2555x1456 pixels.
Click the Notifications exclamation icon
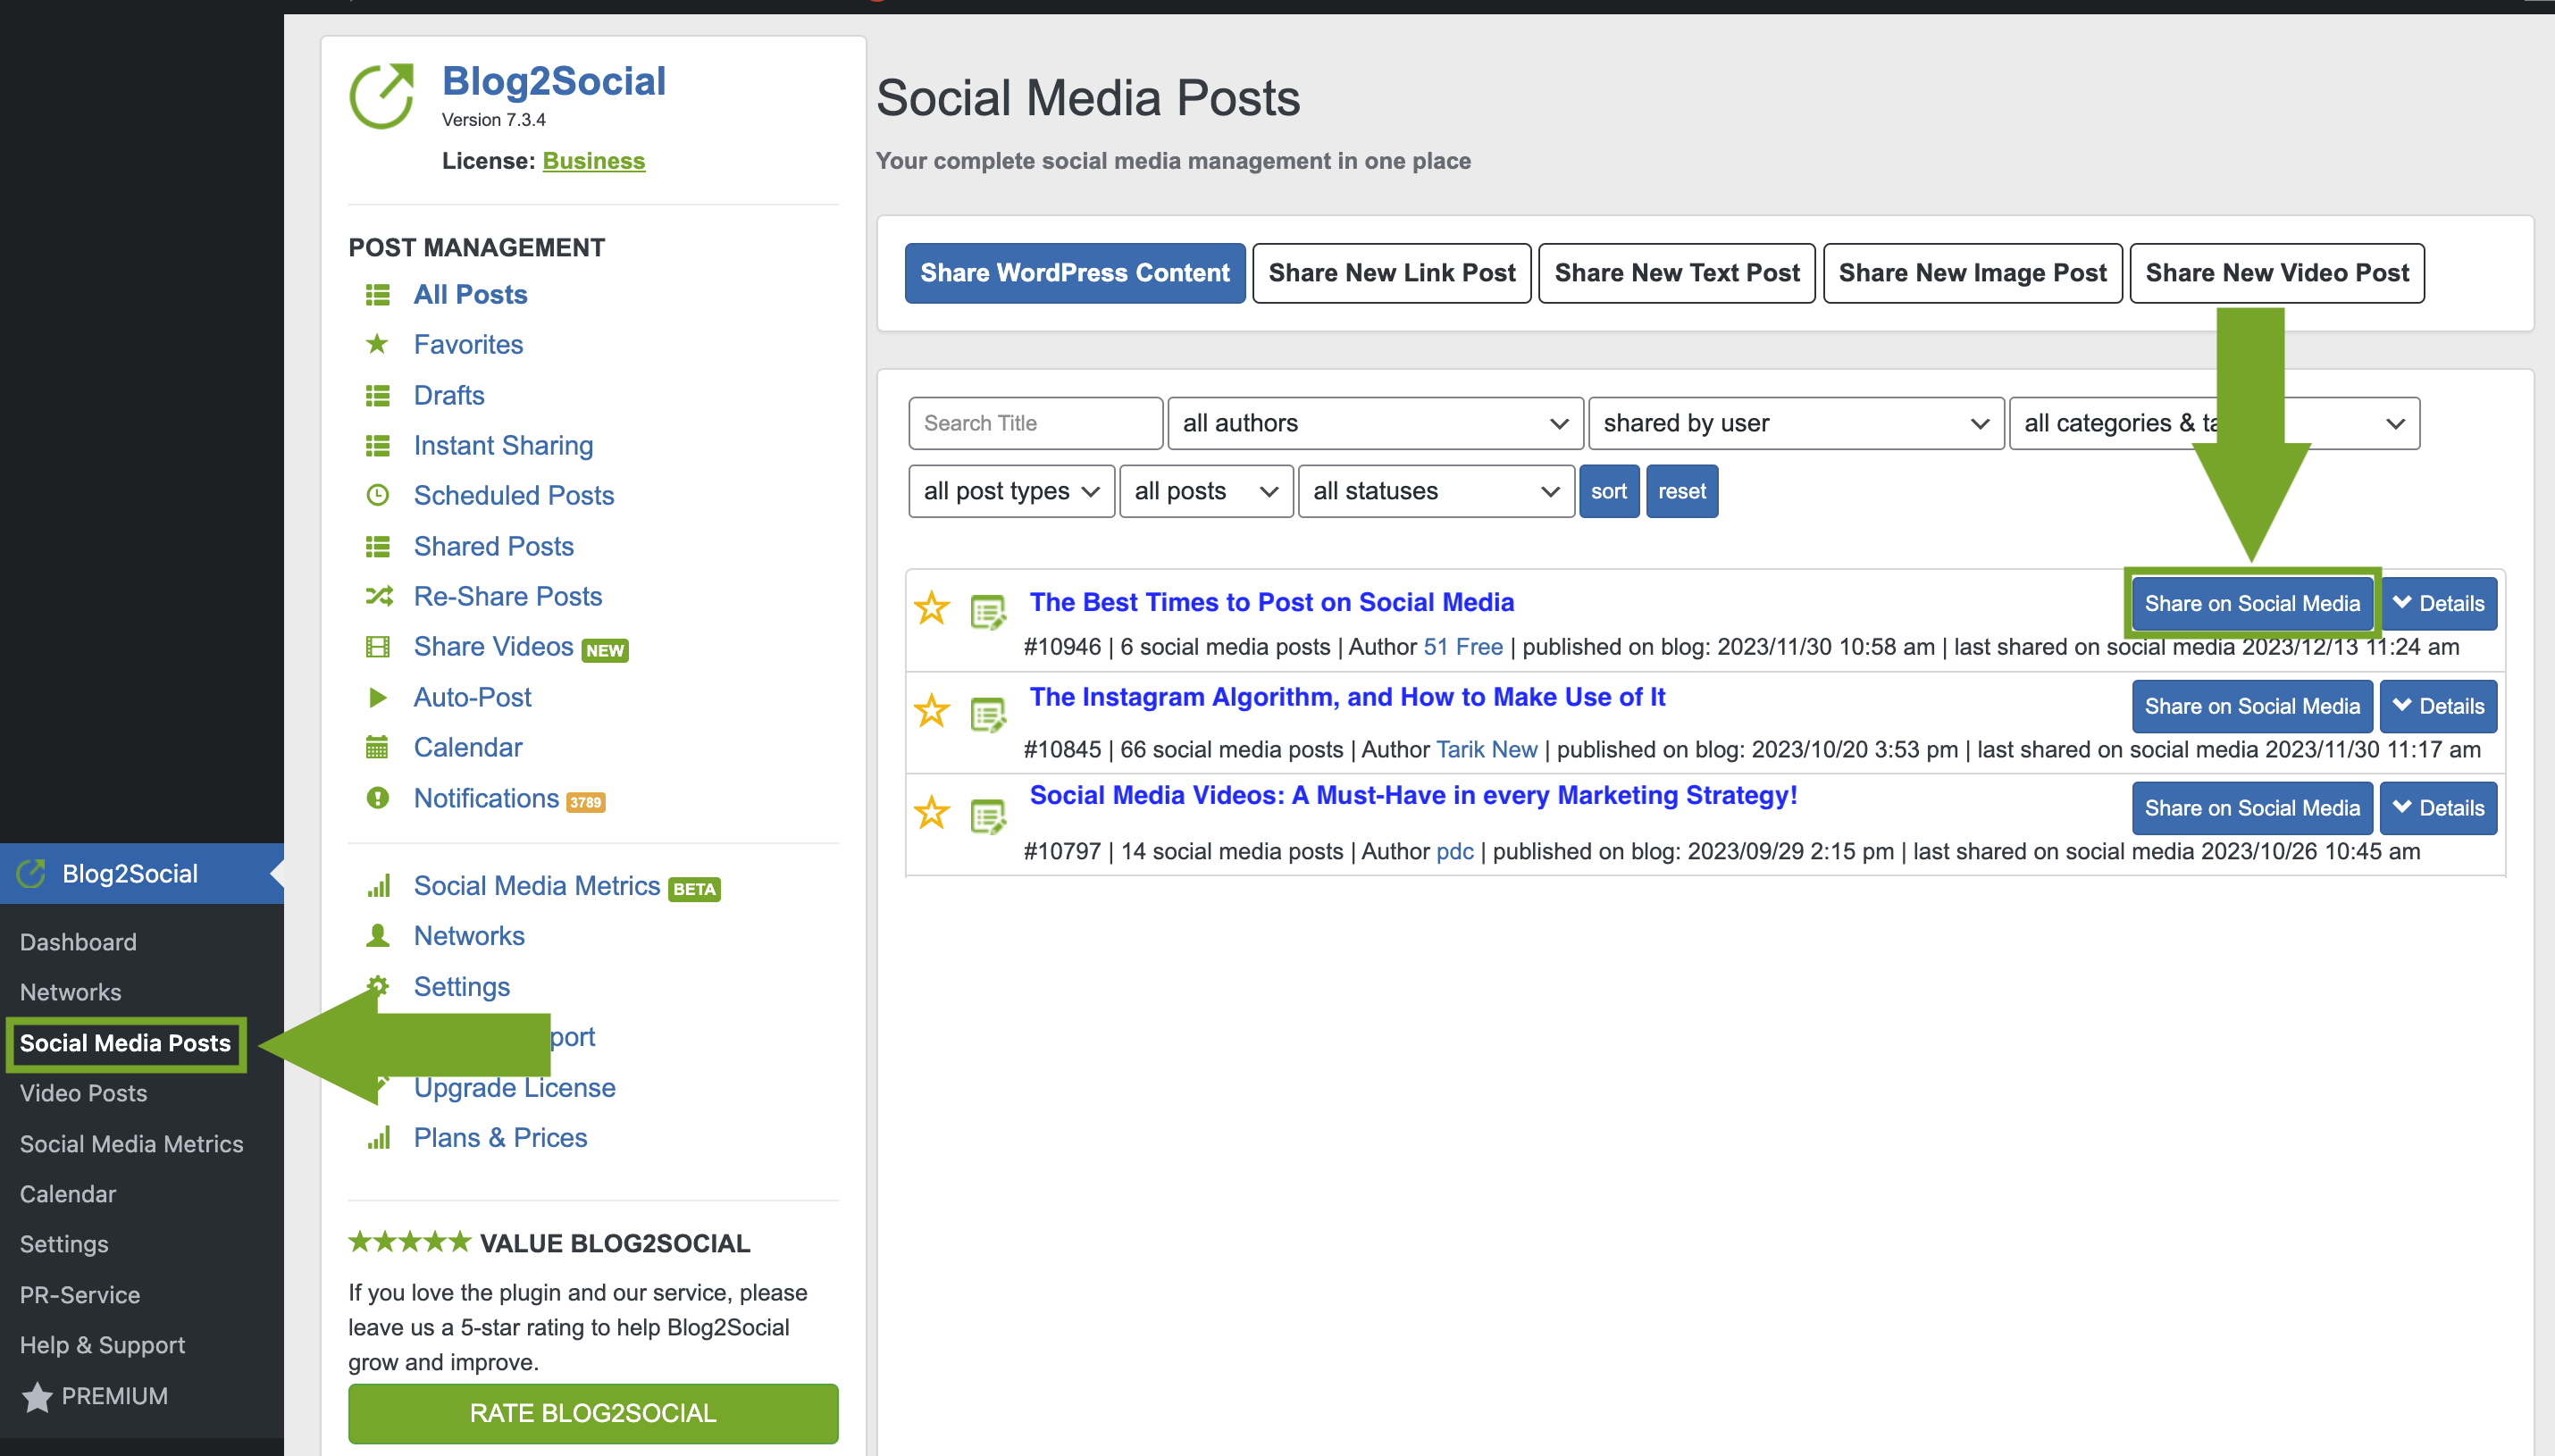377,798
